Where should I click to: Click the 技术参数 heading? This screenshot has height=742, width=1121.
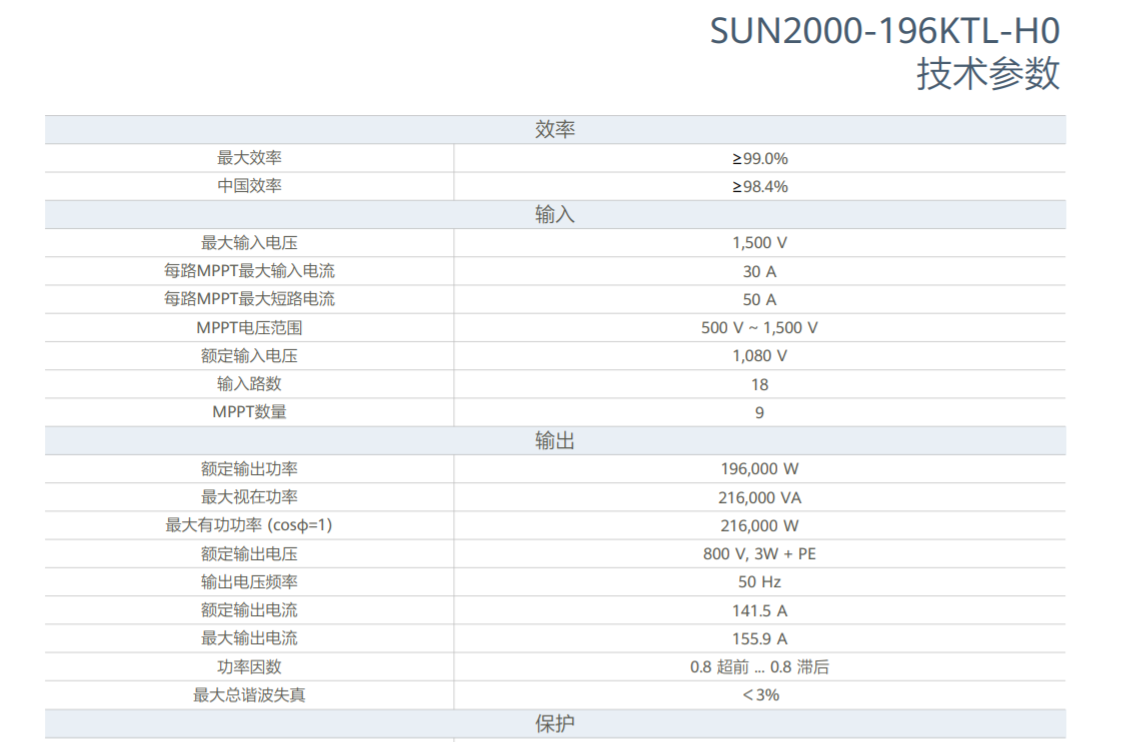(x=988, y=74)
